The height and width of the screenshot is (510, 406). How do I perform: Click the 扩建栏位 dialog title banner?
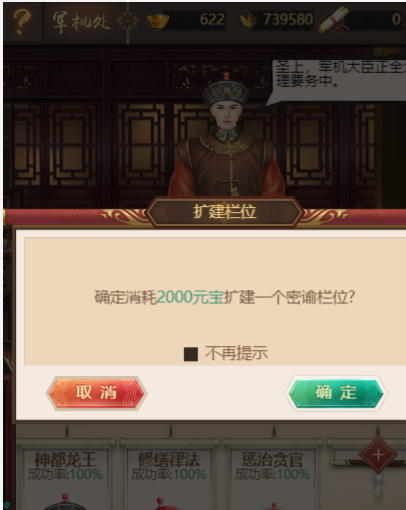(225, 212)
